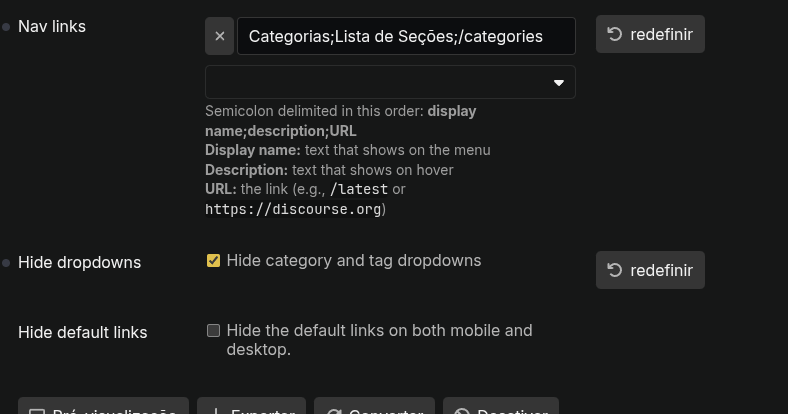Reset Hide dropdowns with the redefinir button
Screen dimensions: 788x414
point(650,270)
